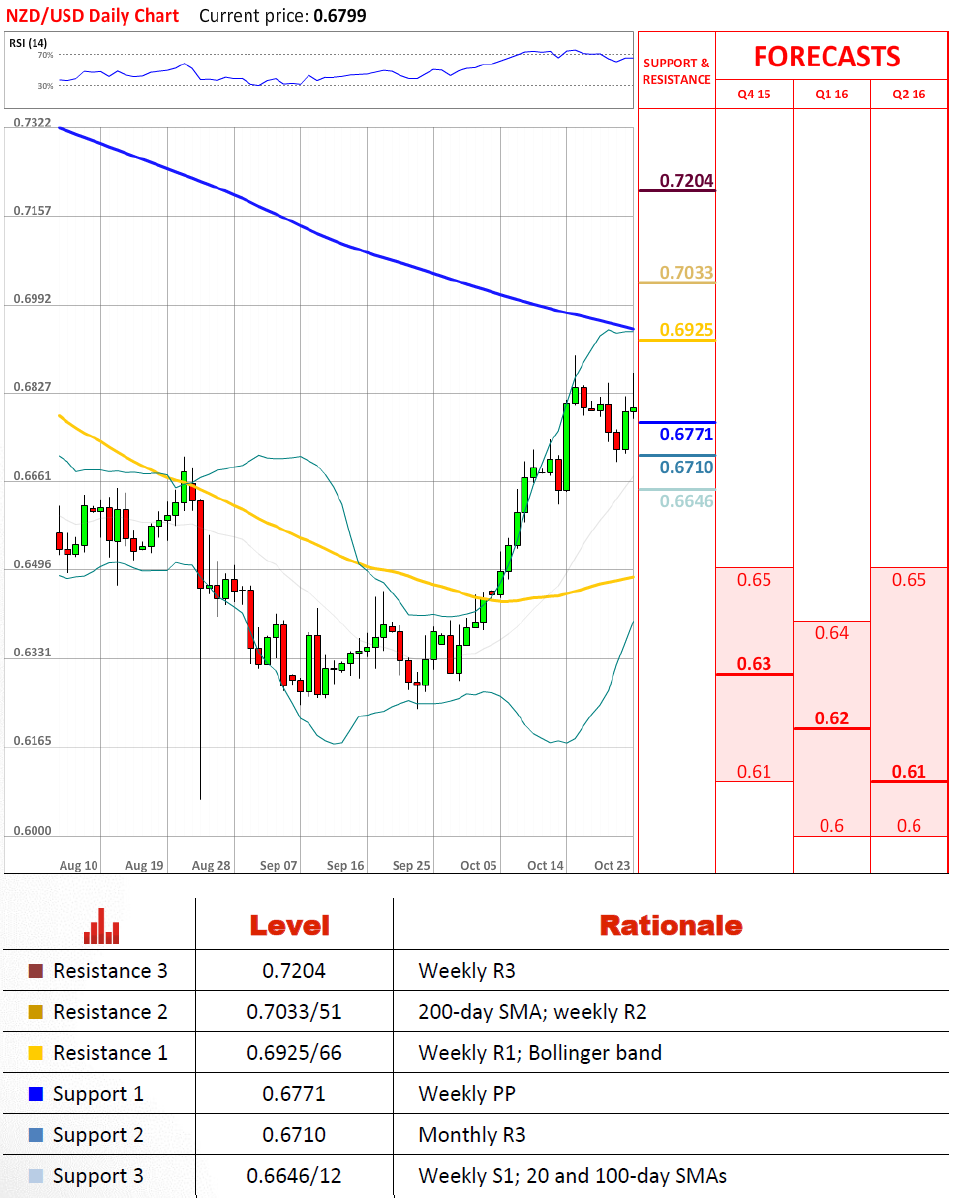Screen dimensions: 961x1198
Task: Click the 0.6000 price axis label
Action: [33, 831]
